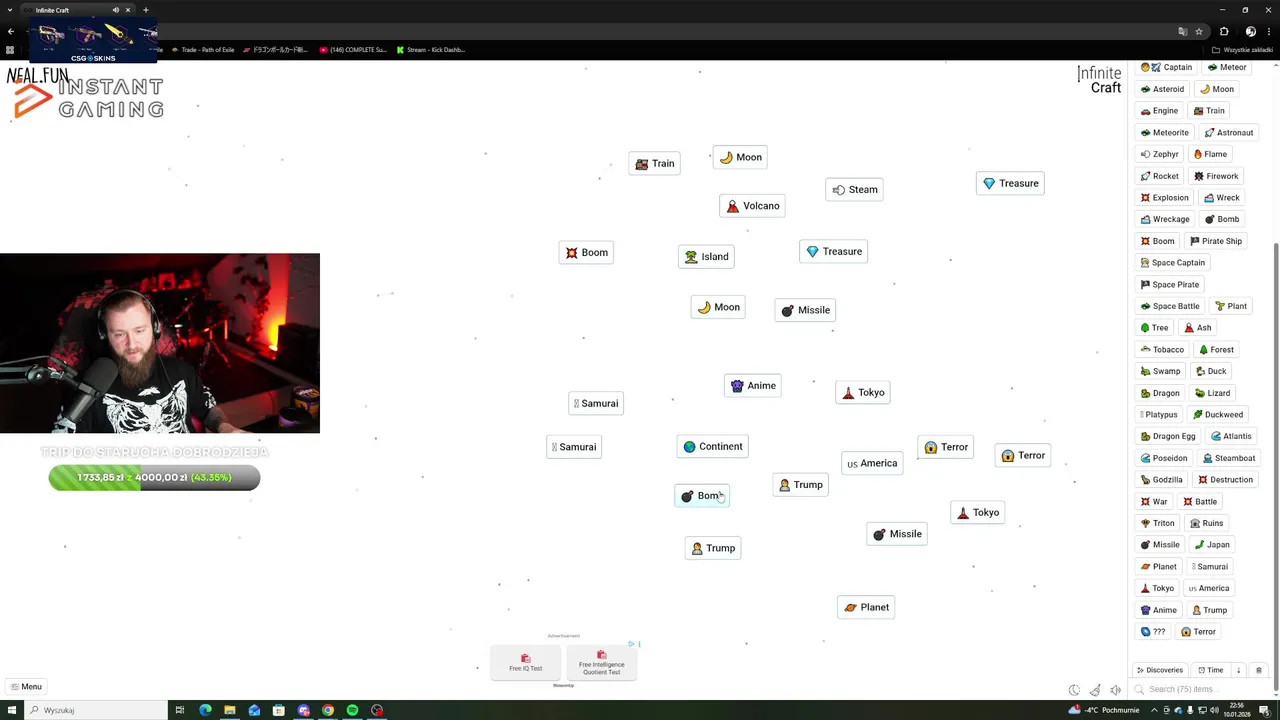Image resolution: width=1280 pixels, height=720 pixels.
Task: Choose Meteor in the sidebar list
Action: click(x=1227, y=67)
